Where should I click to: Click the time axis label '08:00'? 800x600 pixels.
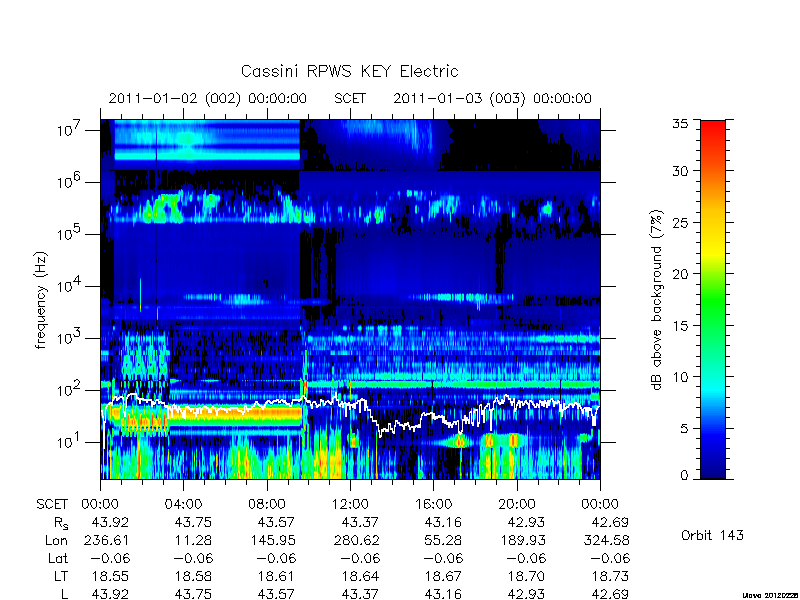pyautogui.click(x=267, y=504)
